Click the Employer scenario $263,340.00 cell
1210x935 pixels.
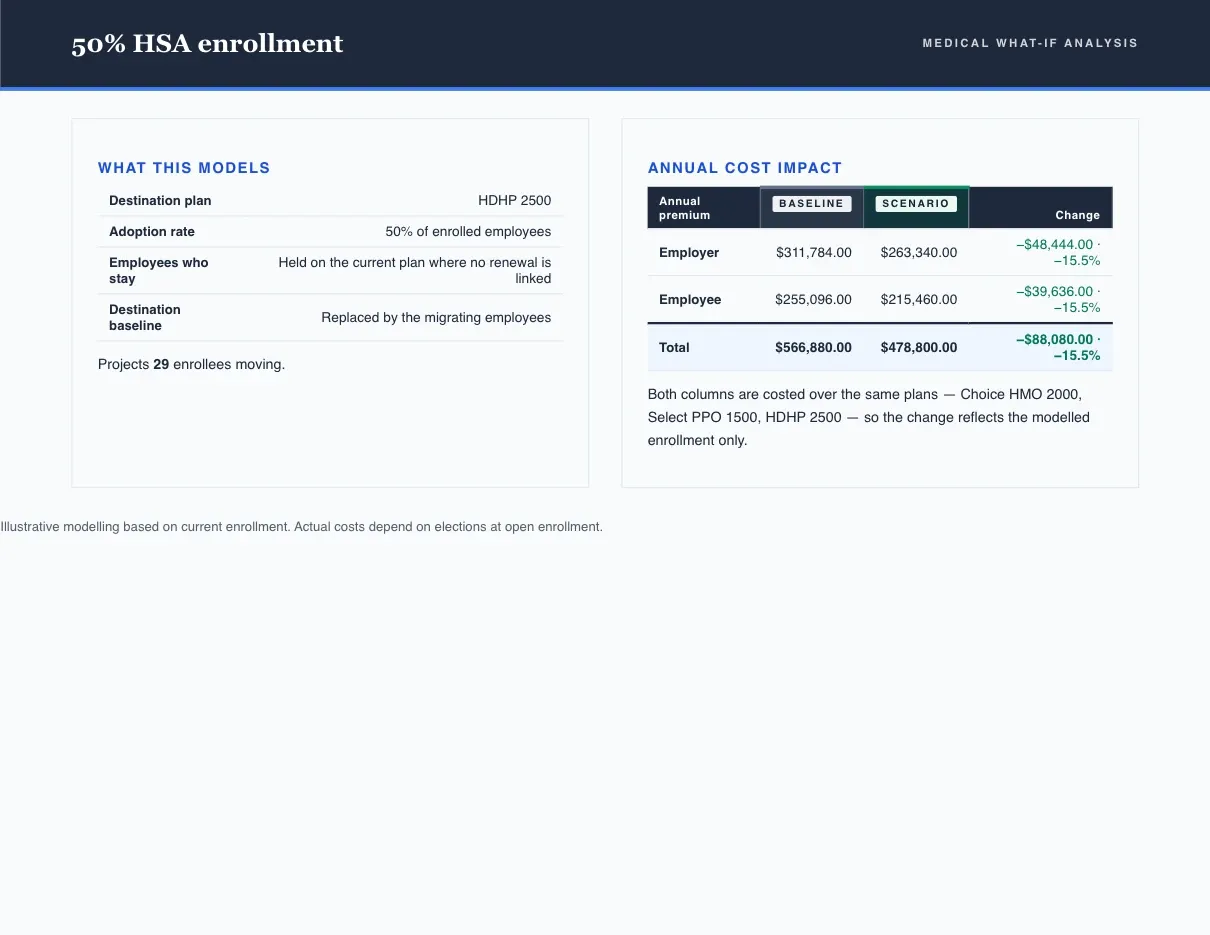(918, 253)
